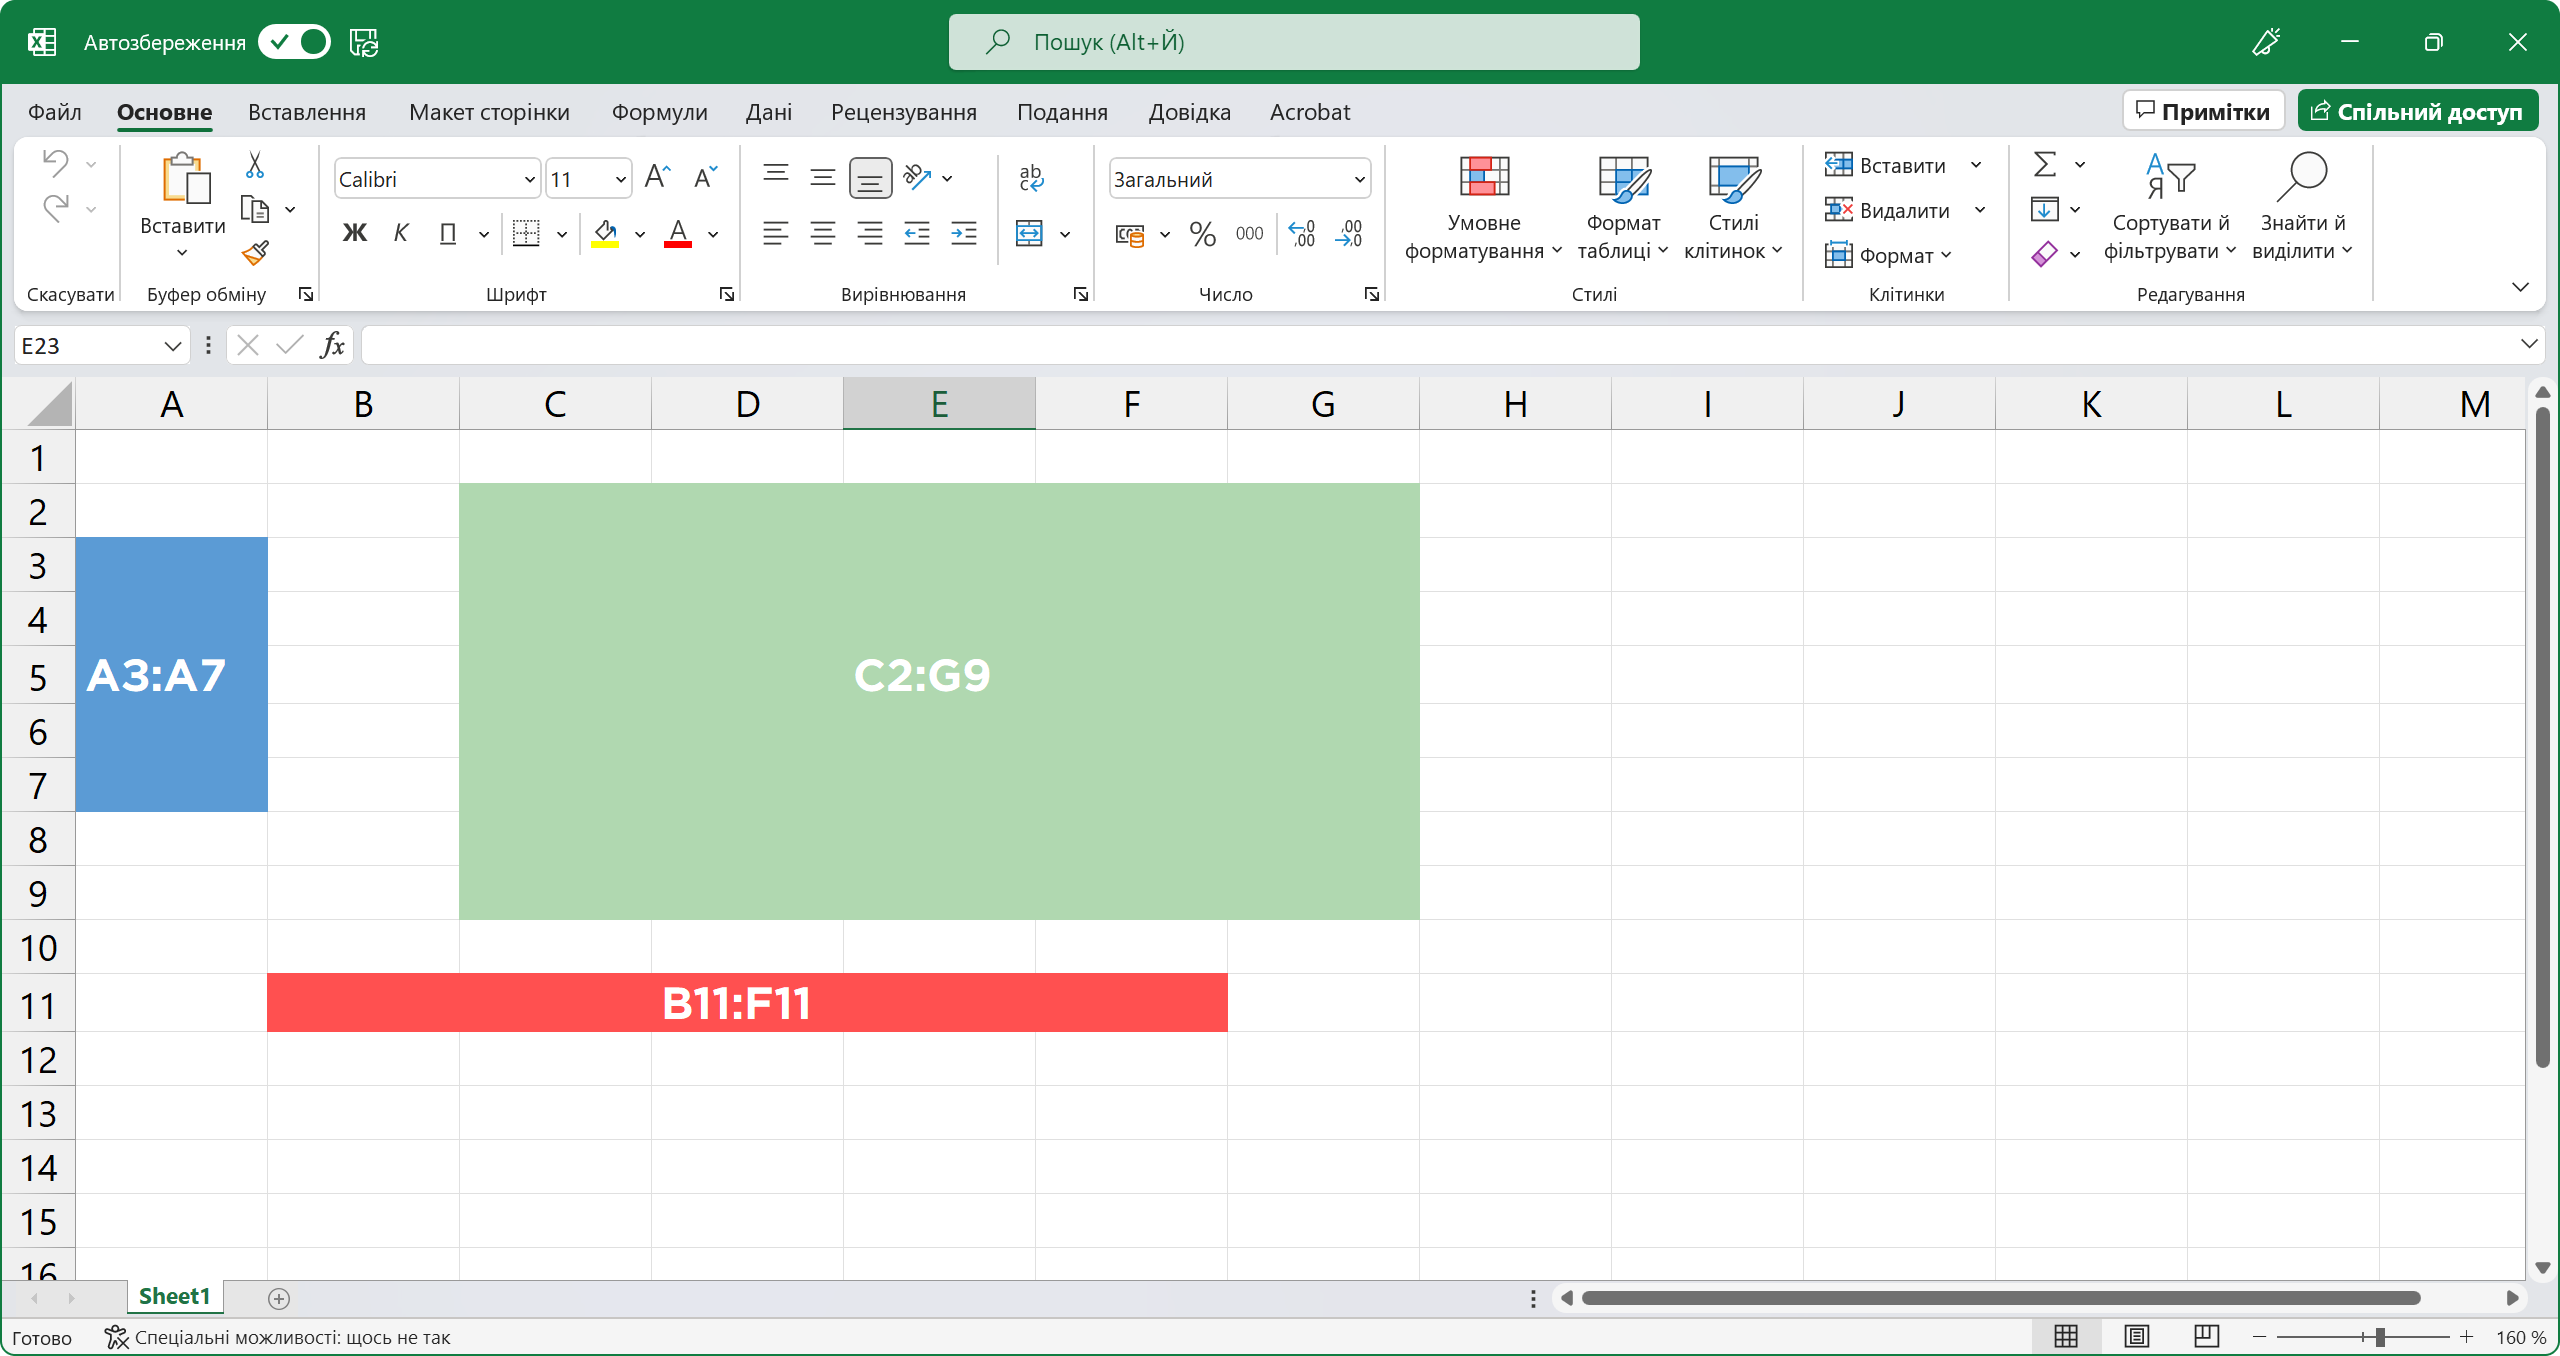
Task: Expand the Name Box dropdown arrow
Action: 172,346
